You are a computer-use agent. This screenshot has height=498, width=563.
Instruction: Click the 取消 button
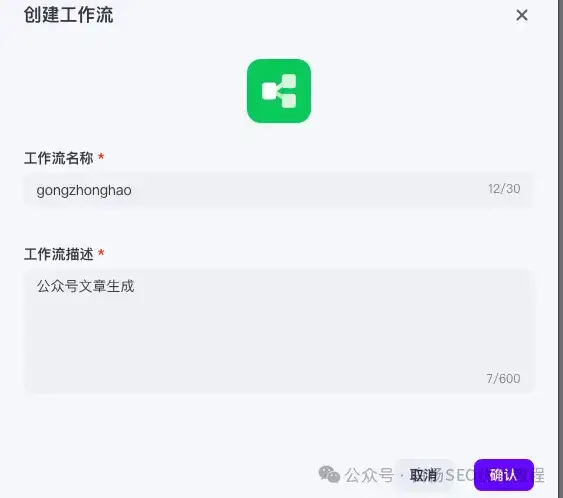[x=424, y=475]
